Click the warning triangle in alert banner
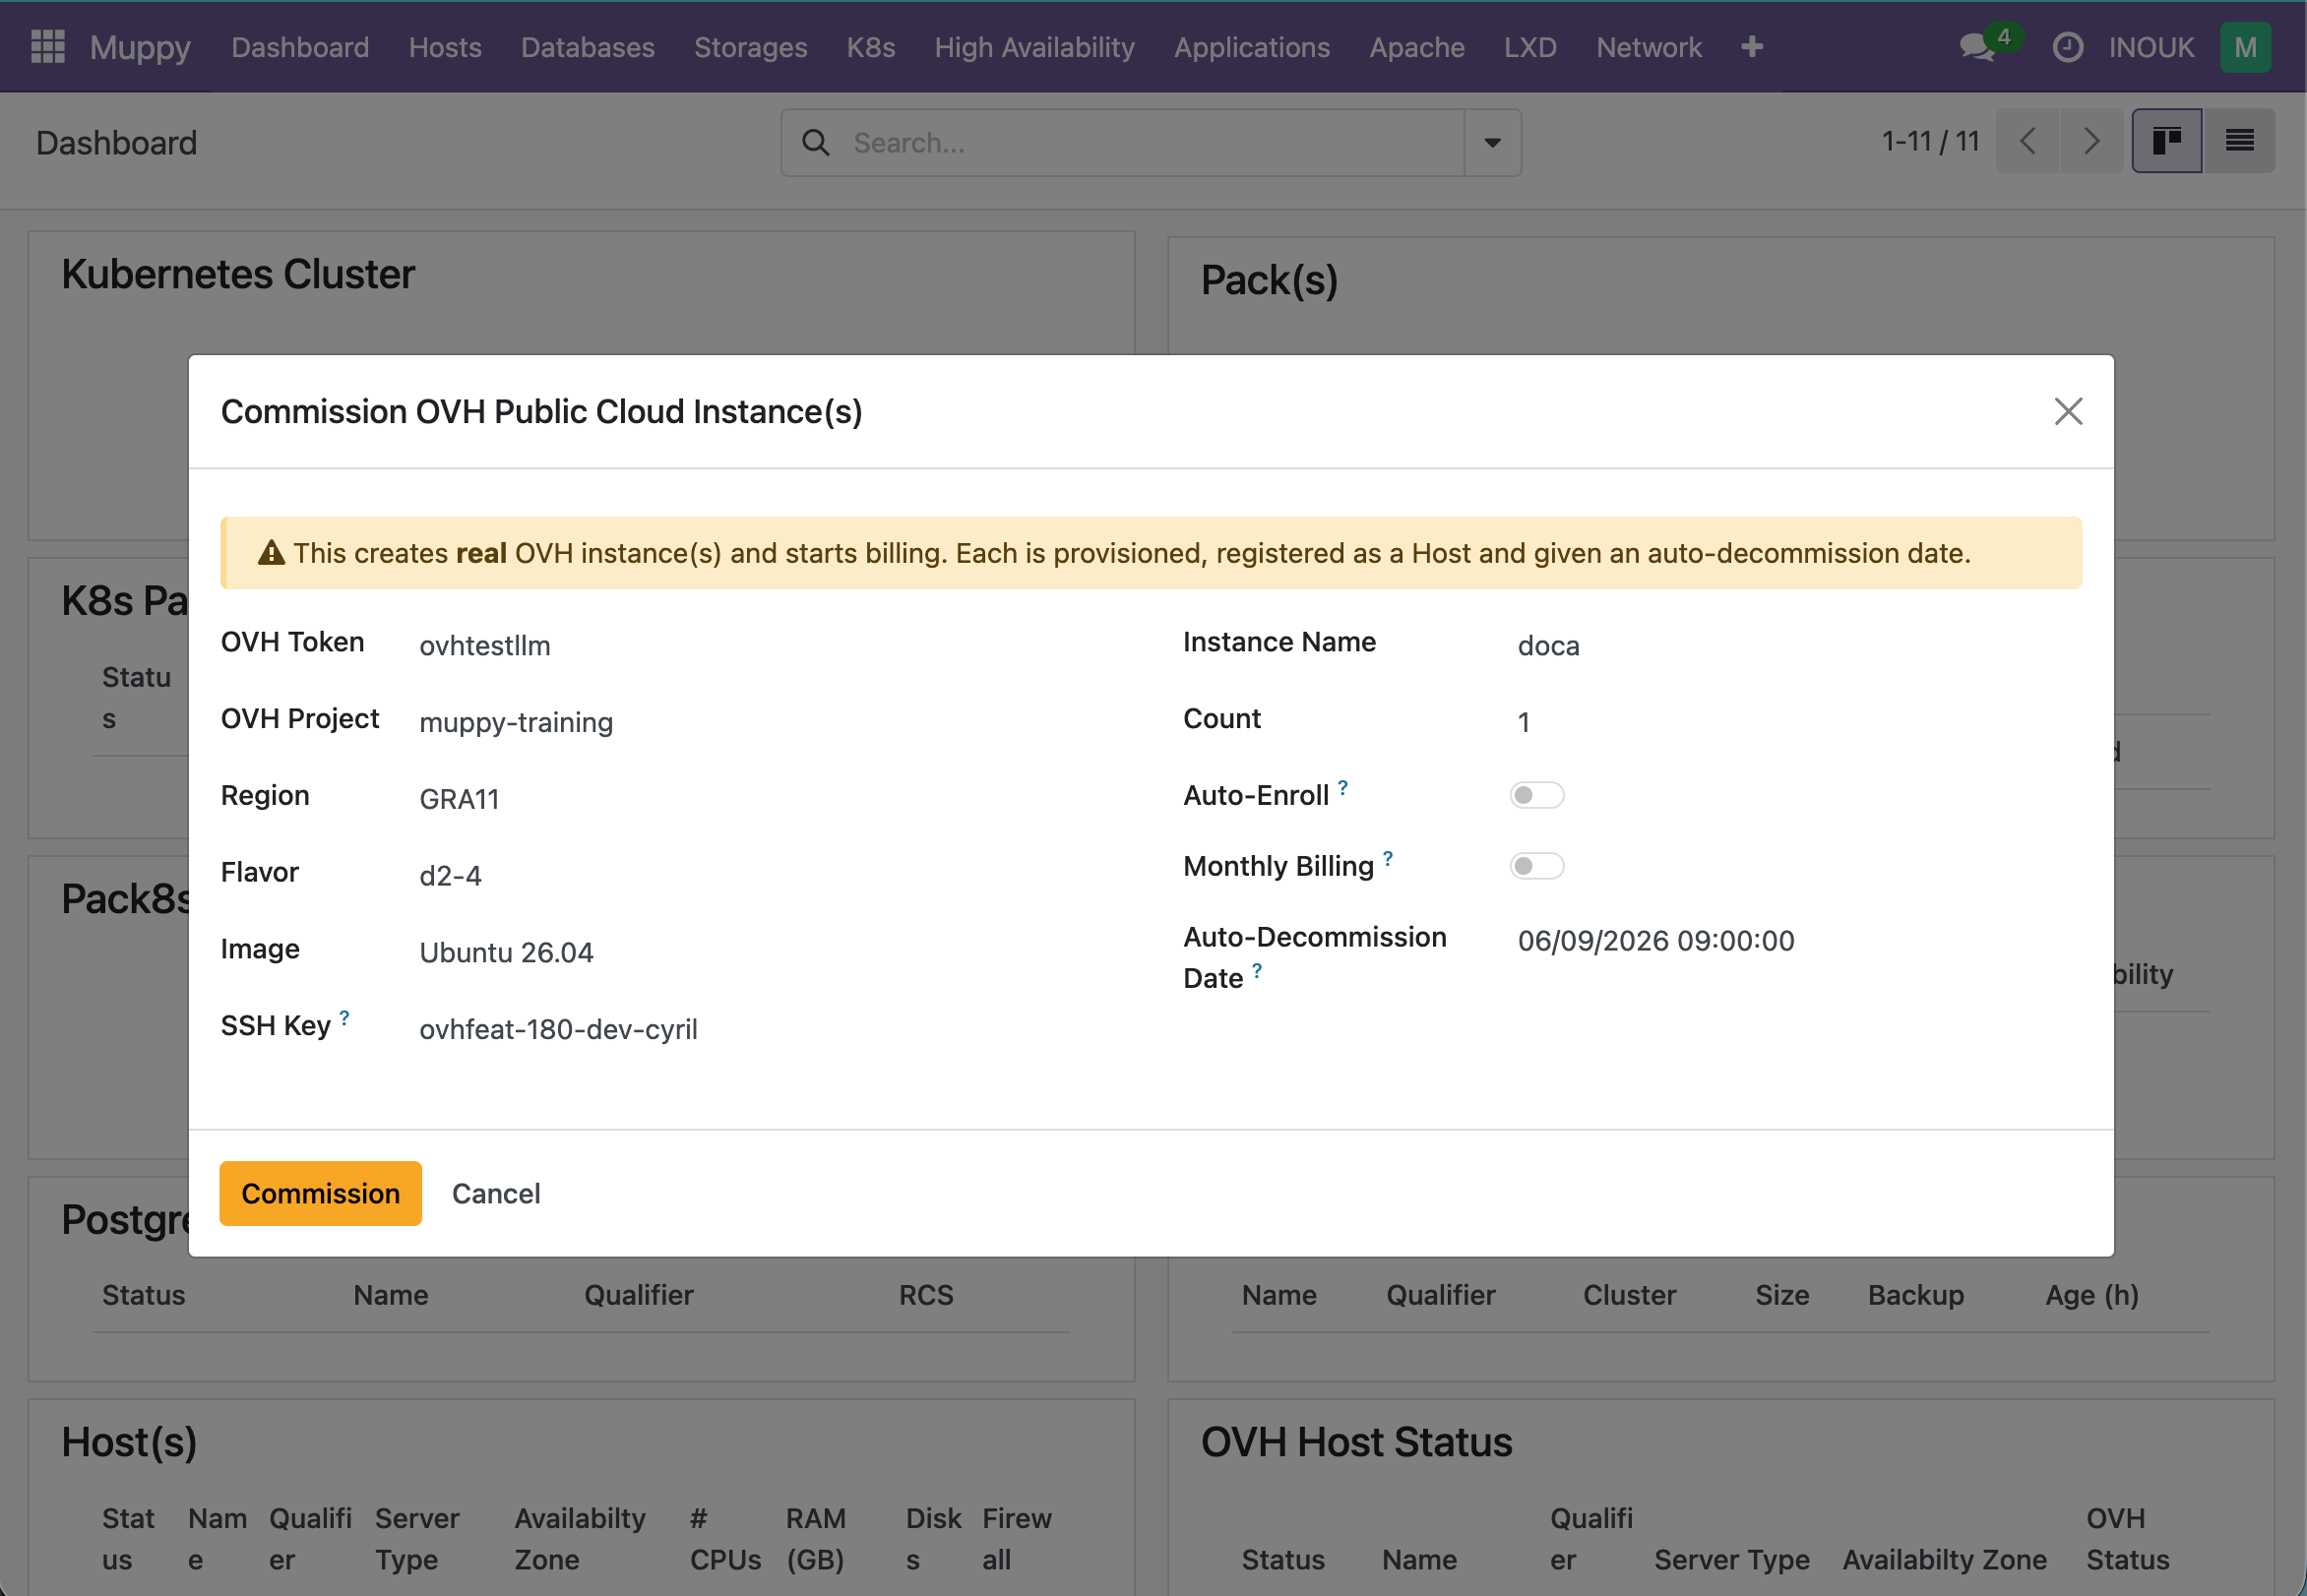This screenshot has height=1596, width=2307. click(x=271, y=553)
